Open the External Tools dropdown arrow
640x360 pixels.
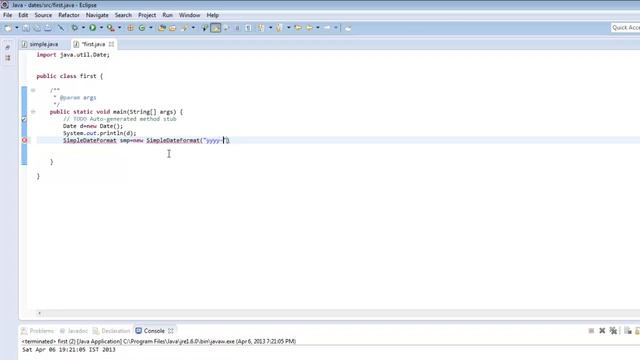coord(120,28)
